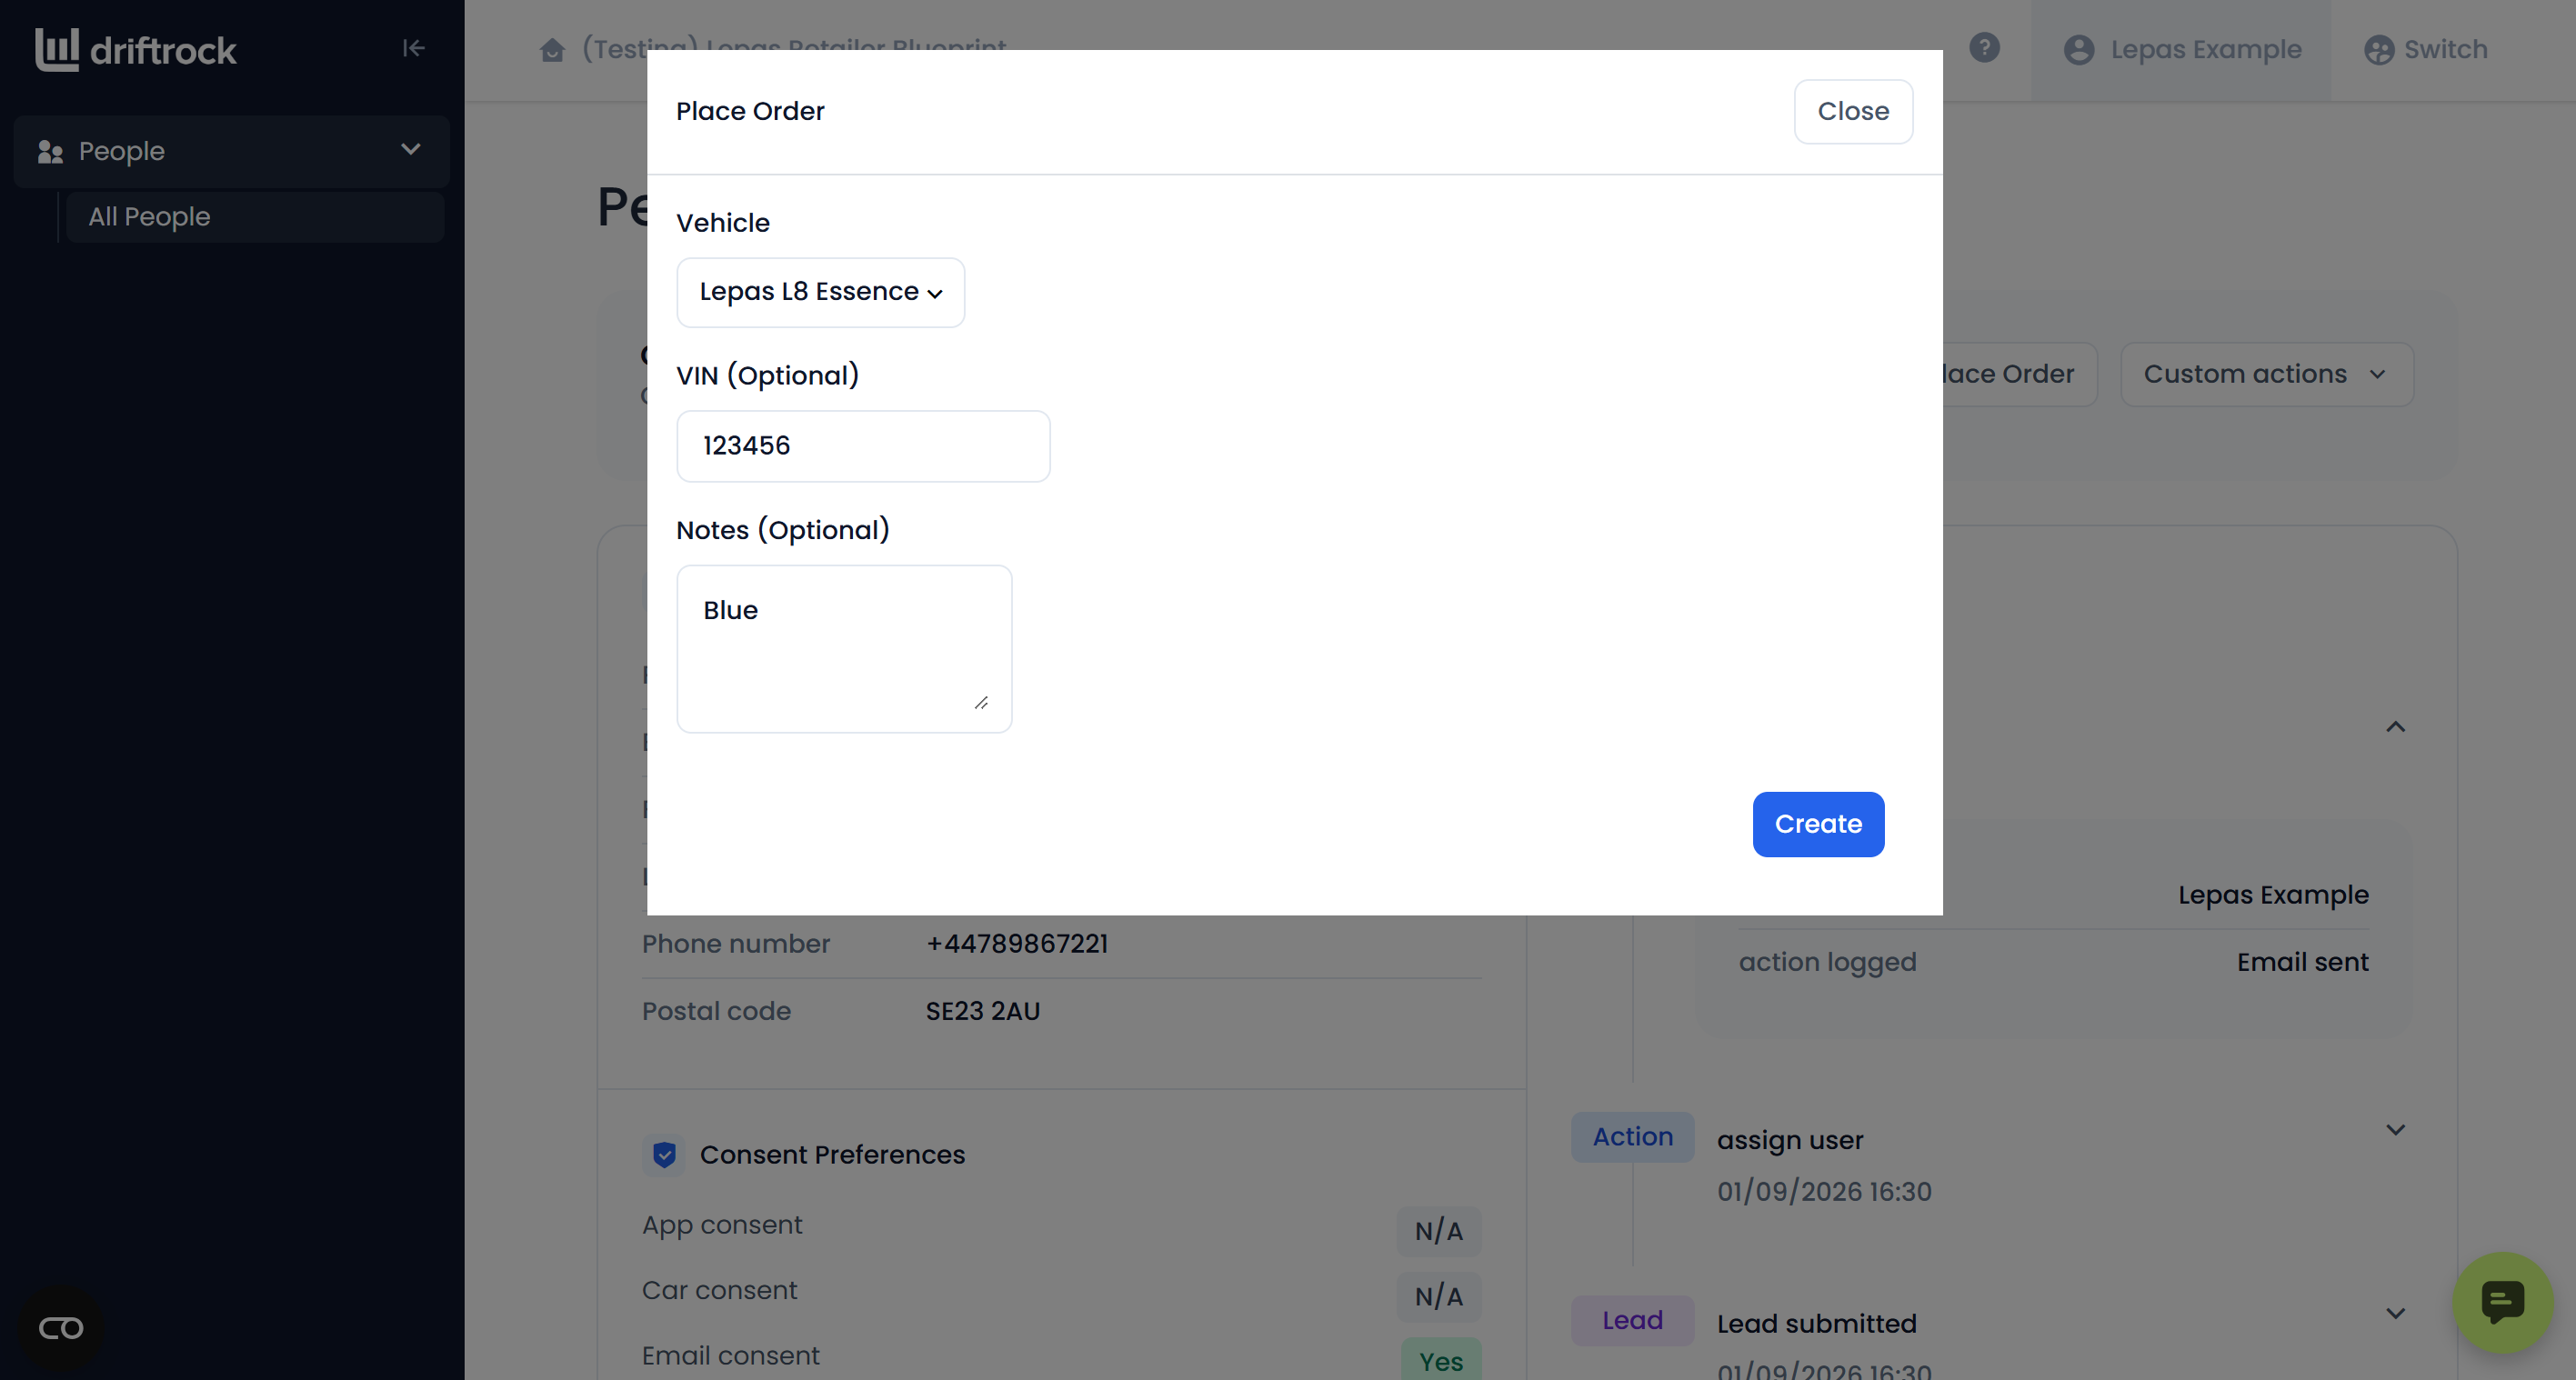Image resolution: width=2576 pixels, height=1380 pixels.
Task: Click the home icon in breadcrumb
Action: tap(552, 49)
